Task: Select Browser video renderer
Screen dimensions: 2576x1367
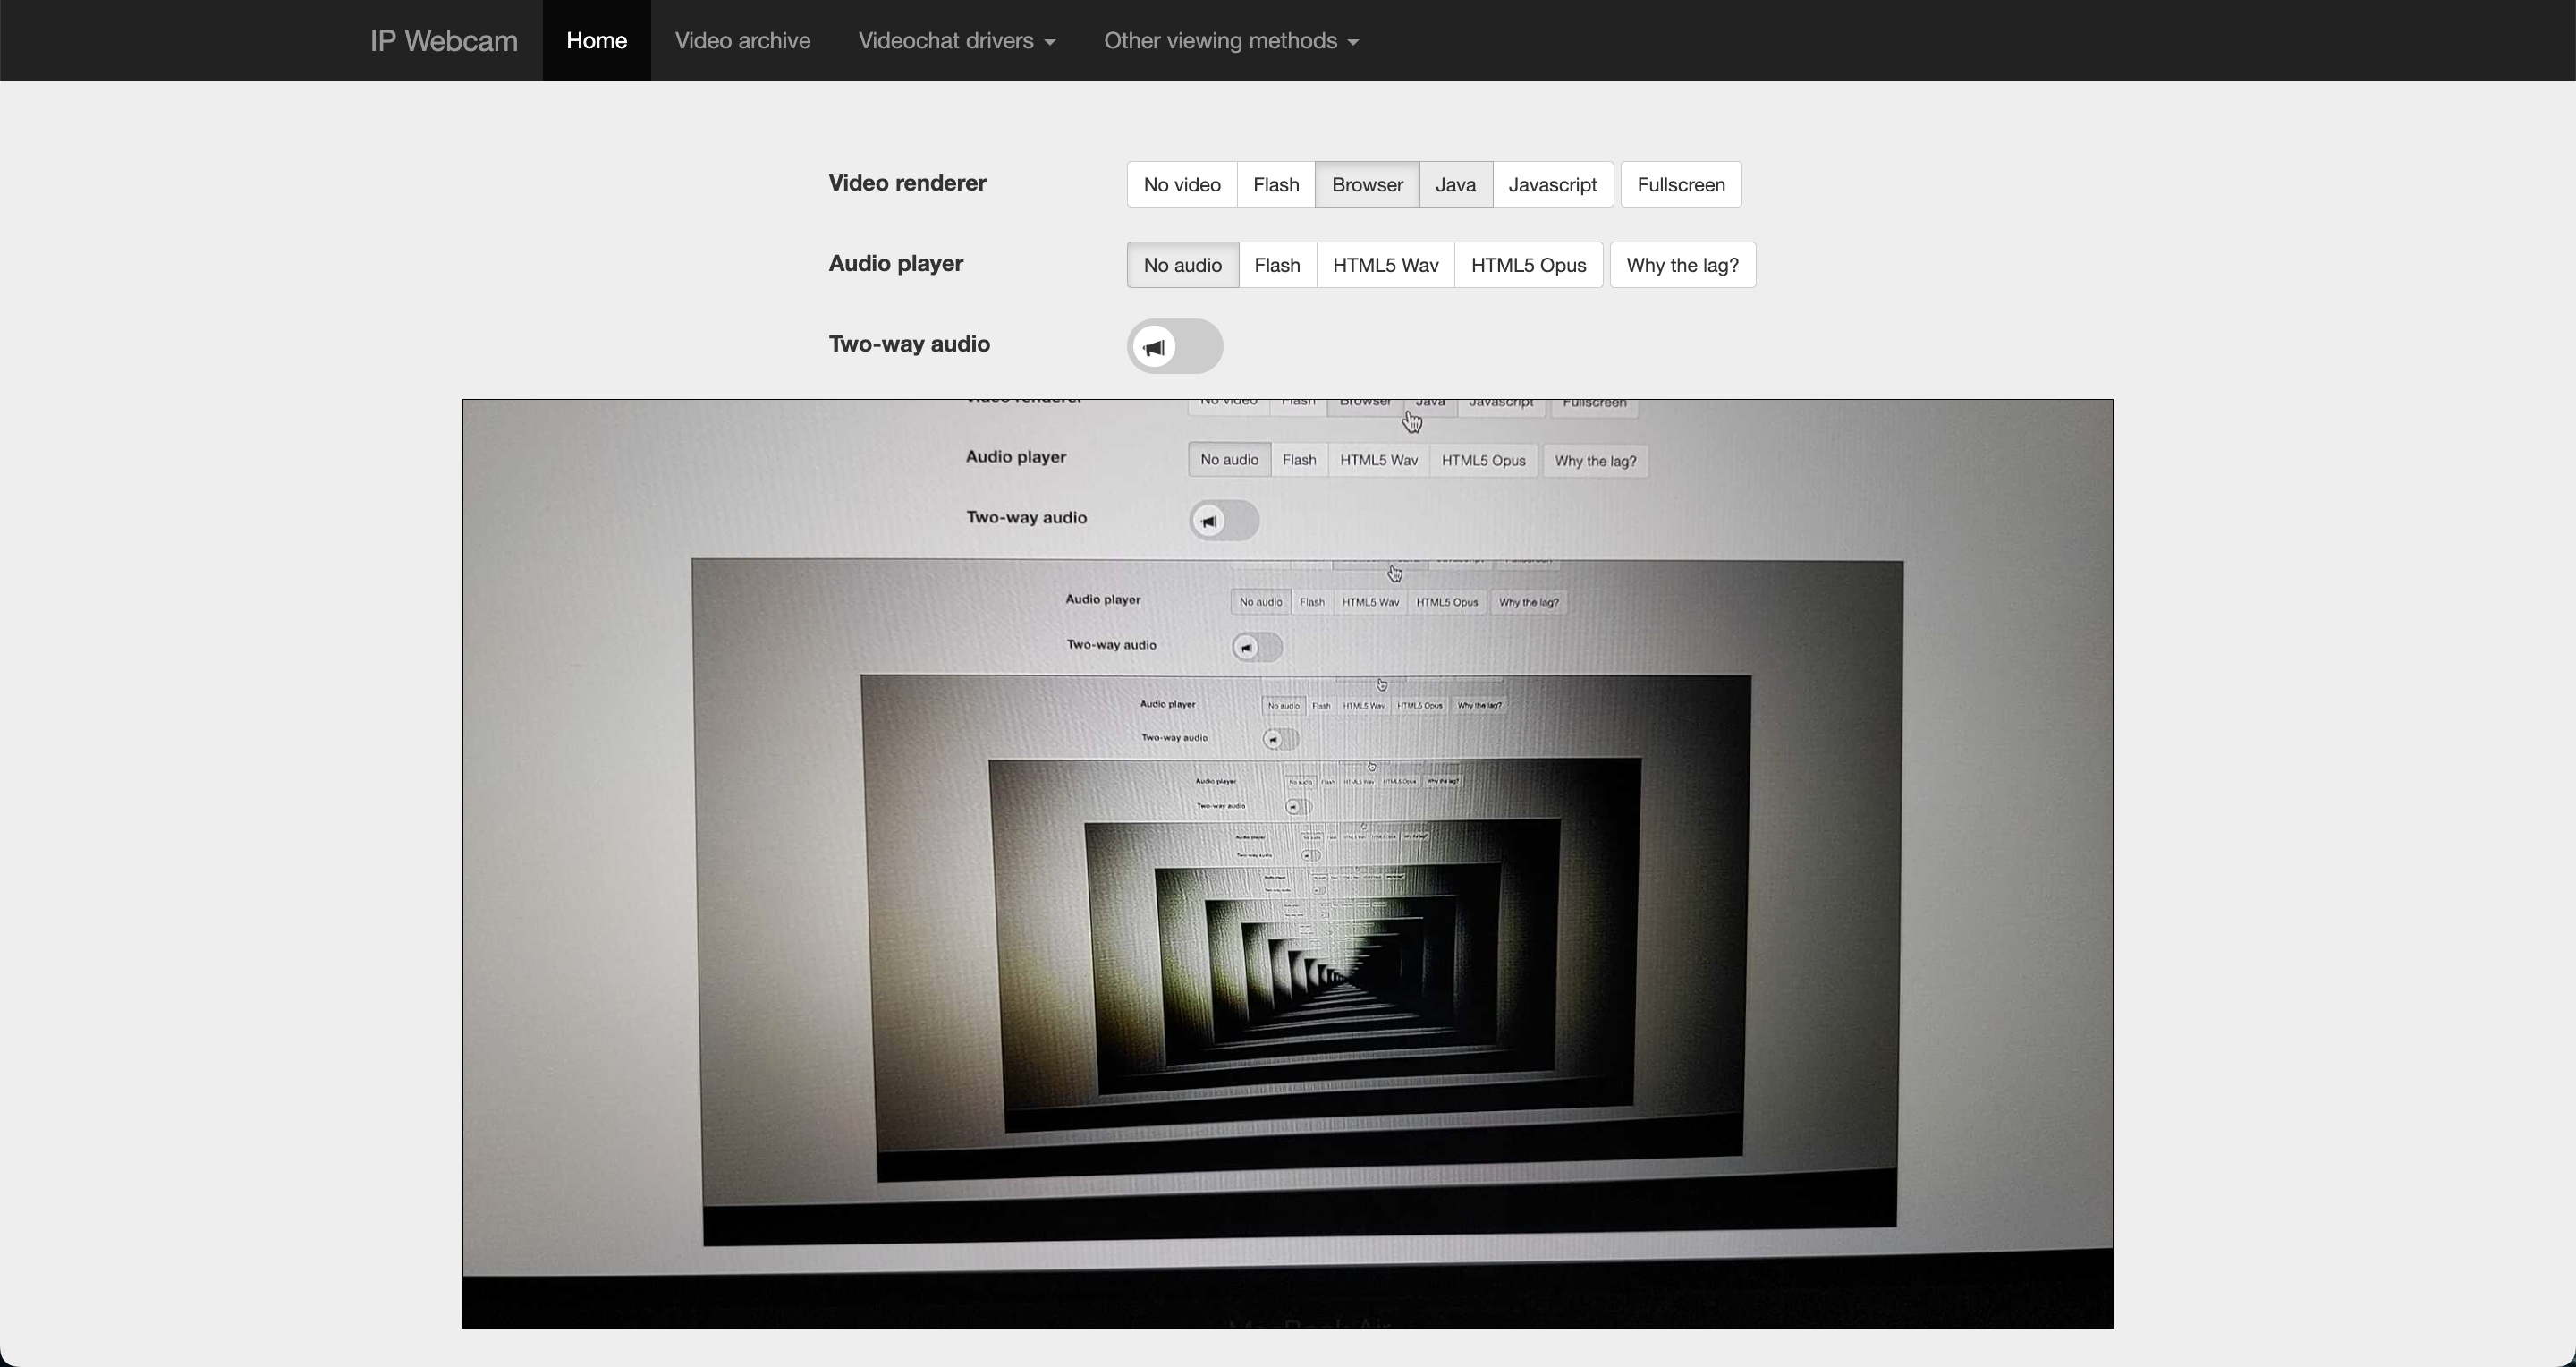Action: 1366,185
